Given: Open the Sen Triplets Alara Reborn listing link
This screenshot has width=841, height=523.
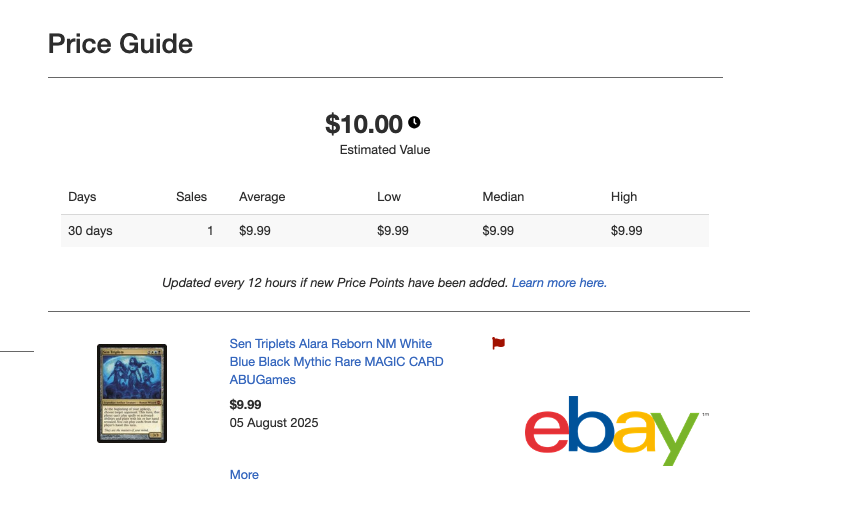Looking at the screenshot, I should pyautogui.click(x=336, y=361).
